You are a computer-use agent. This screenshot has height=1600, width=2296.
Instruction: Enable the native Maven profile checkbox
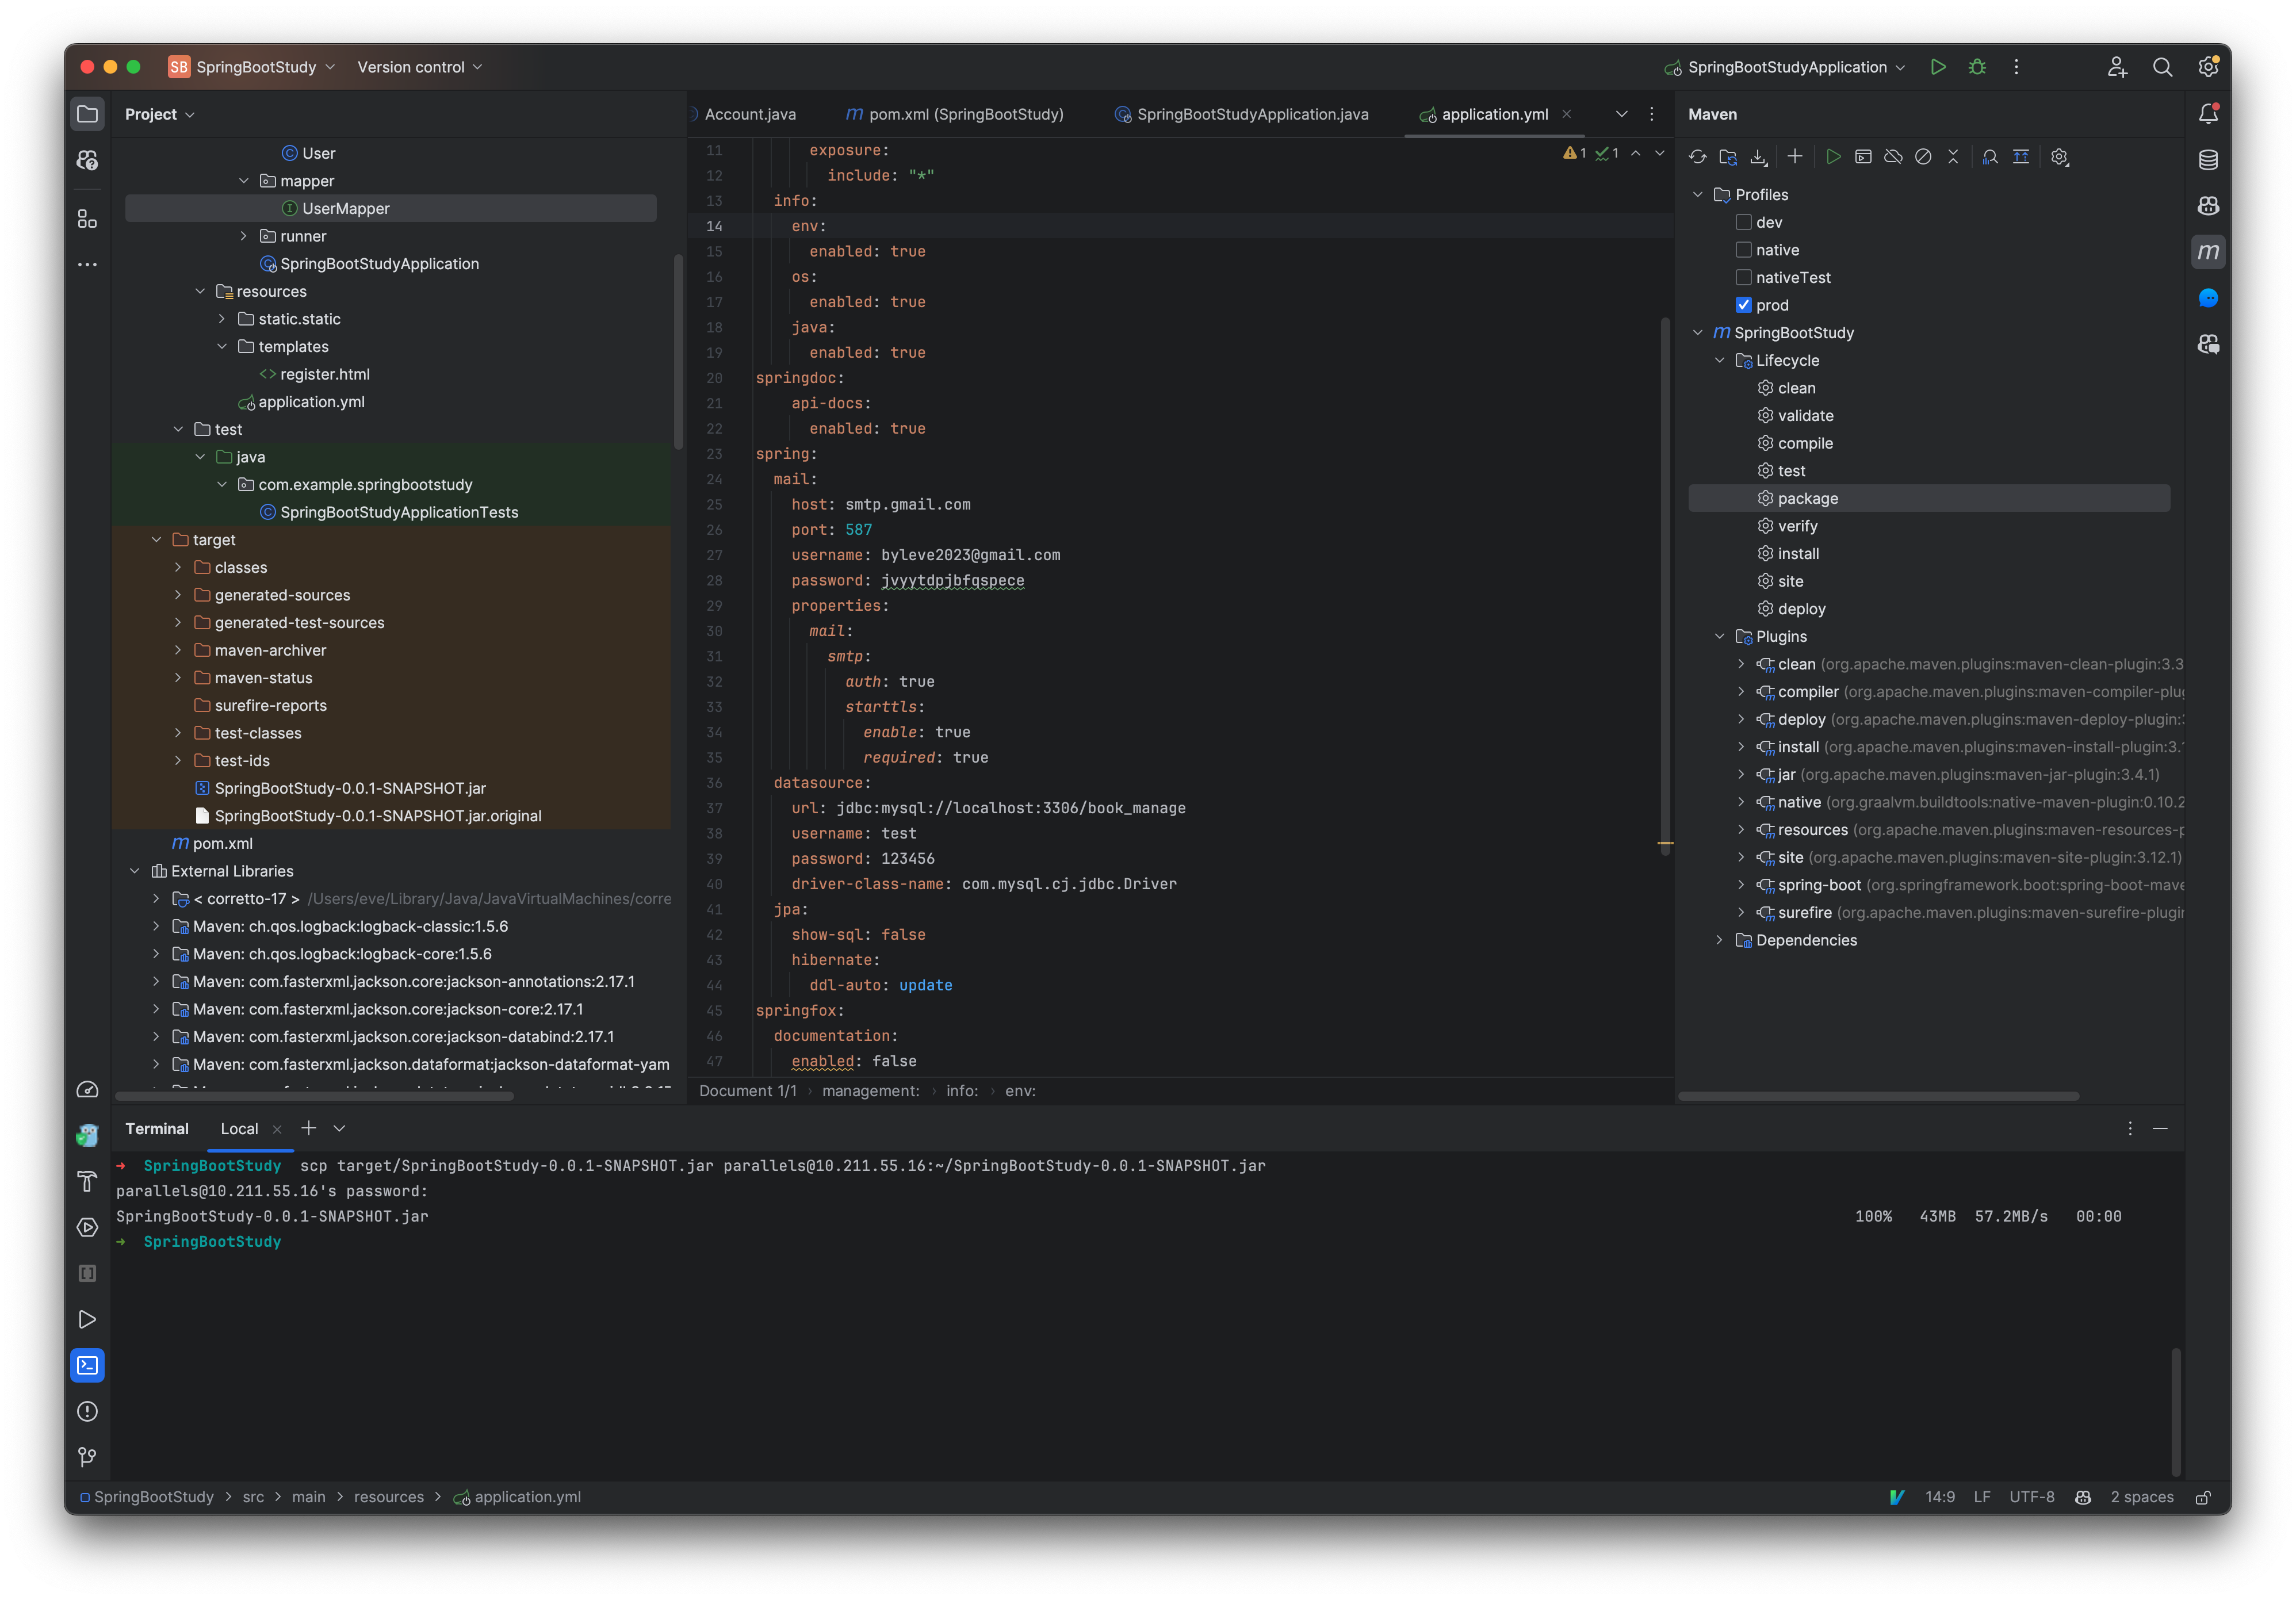pyautogui.click(x=1744, y=250)
